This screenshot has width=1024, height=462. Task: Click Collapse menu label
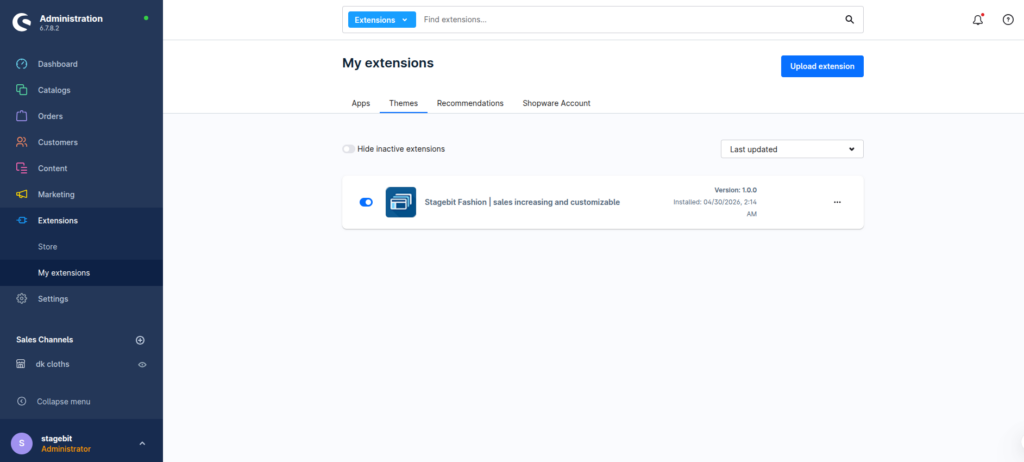[63, 402]
